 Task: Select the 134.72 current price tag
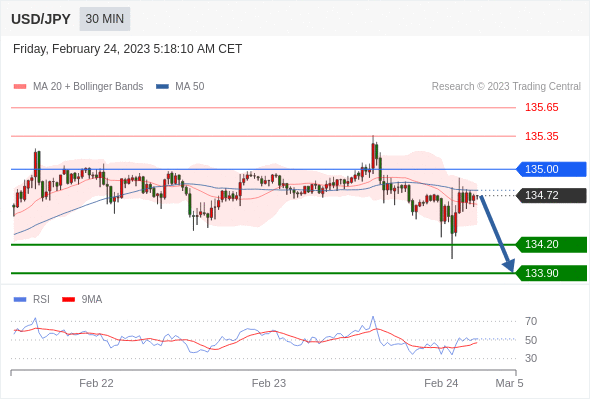(x=551, y=195)
